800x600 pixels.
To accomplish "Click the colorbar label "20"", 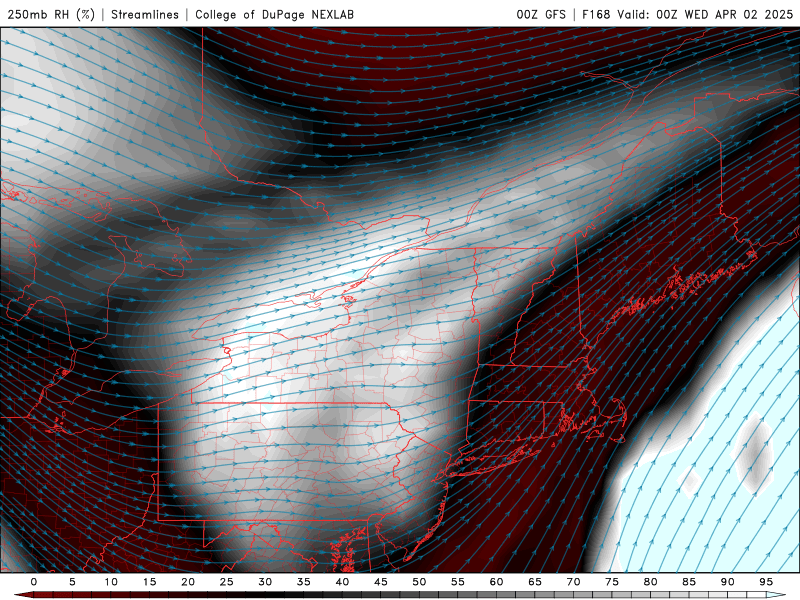I will click(x=188, y=582).
